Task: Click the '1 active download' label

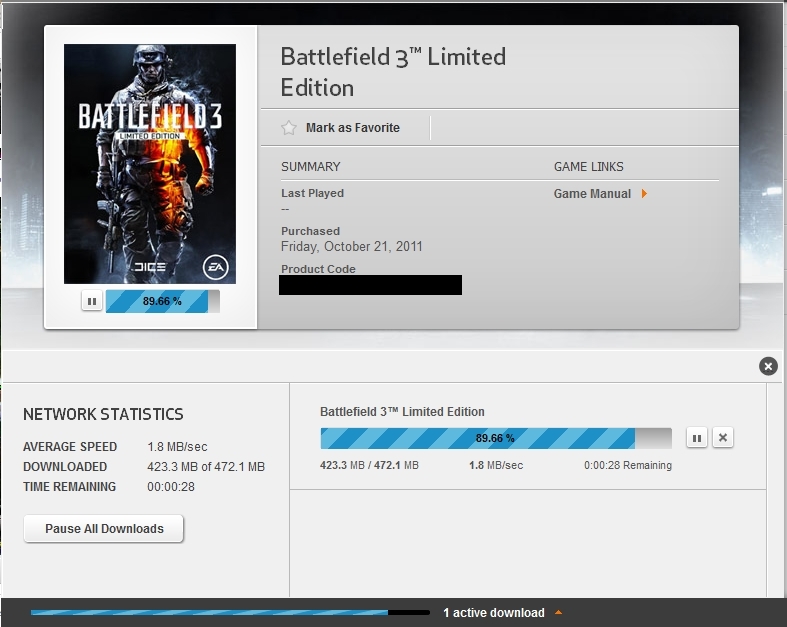Action: (494, 613)
